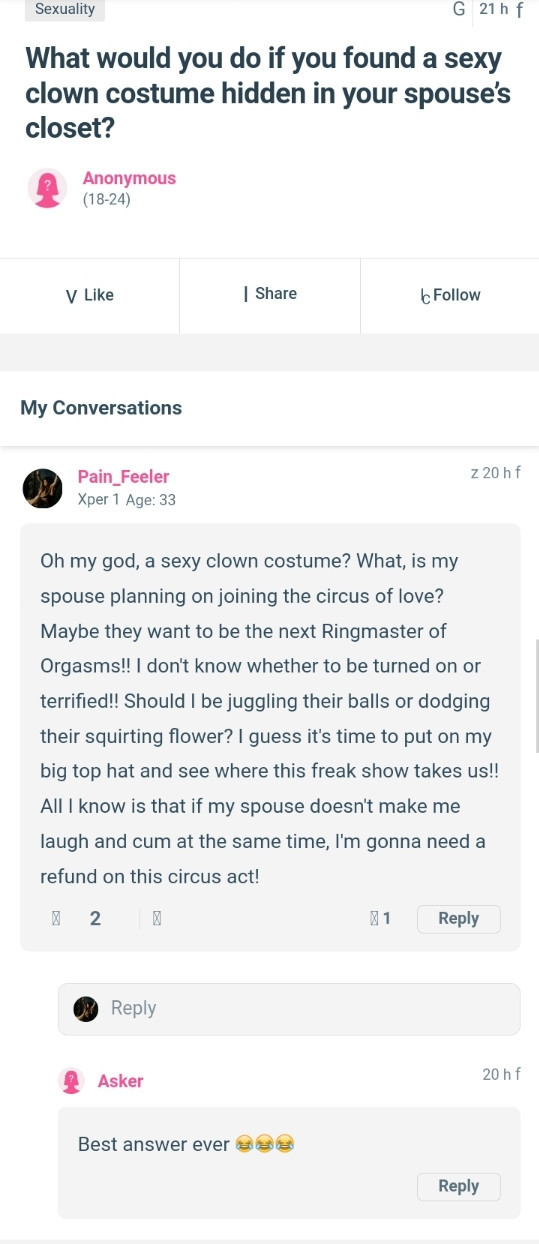Reply to Pain_Feeler's circus answer

point(458,918)
